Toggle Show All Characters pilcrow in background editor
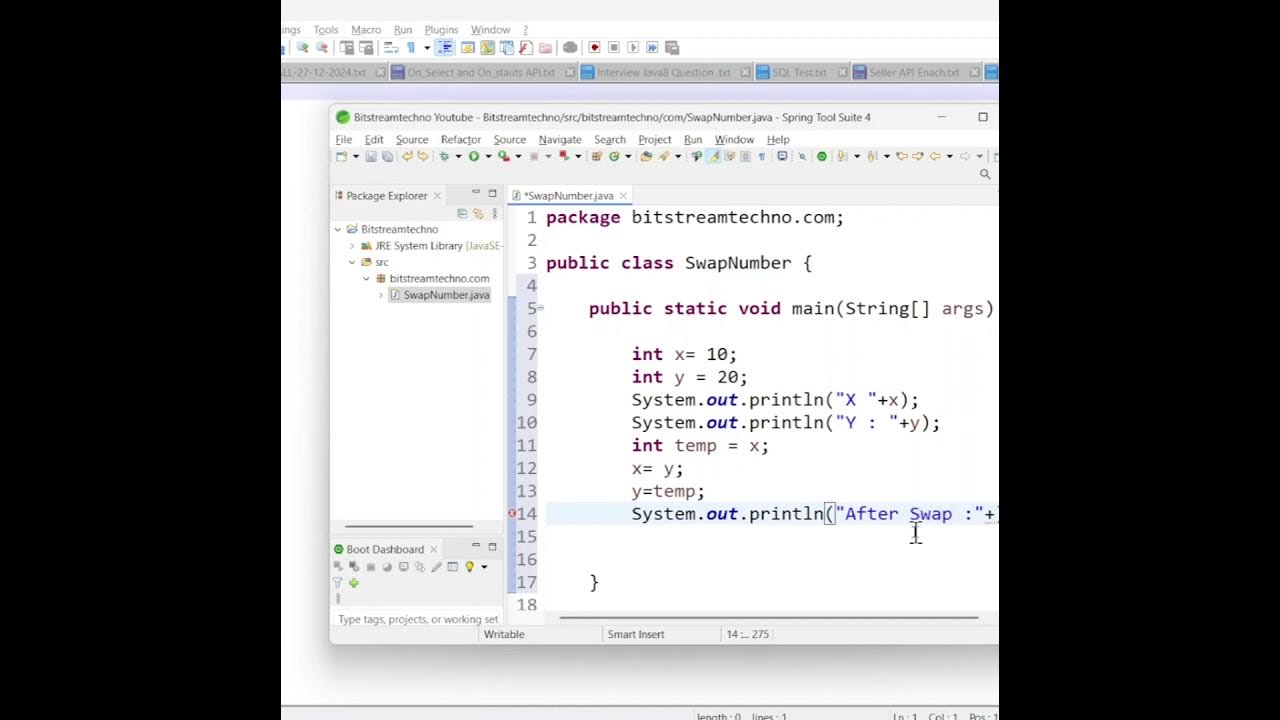Image resolution: width=1280 pixels, height=720 pixels. click(410, 47)
